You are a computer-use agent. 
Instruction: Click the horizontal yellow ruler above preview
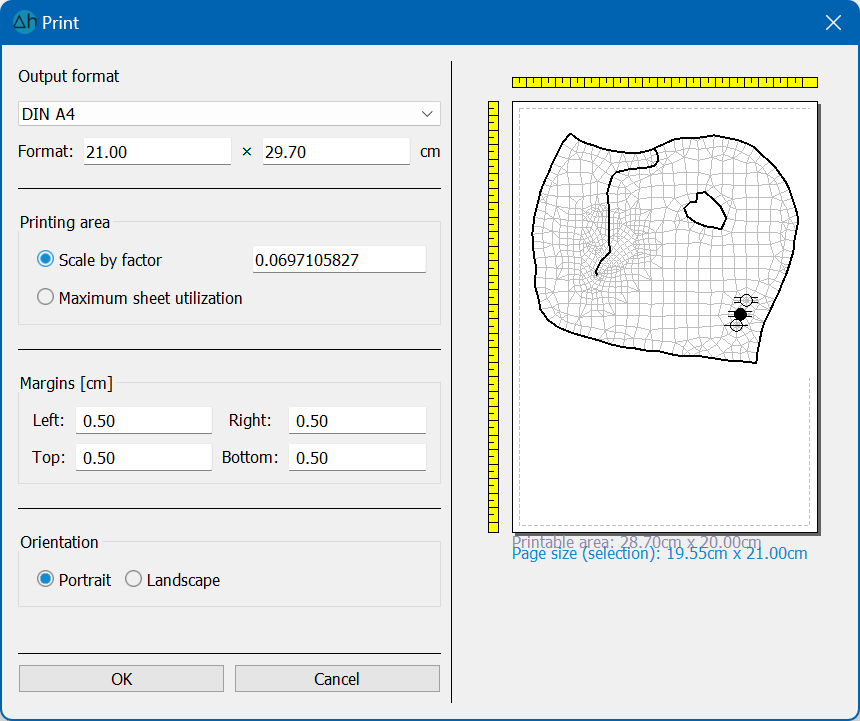coord(665,82)
